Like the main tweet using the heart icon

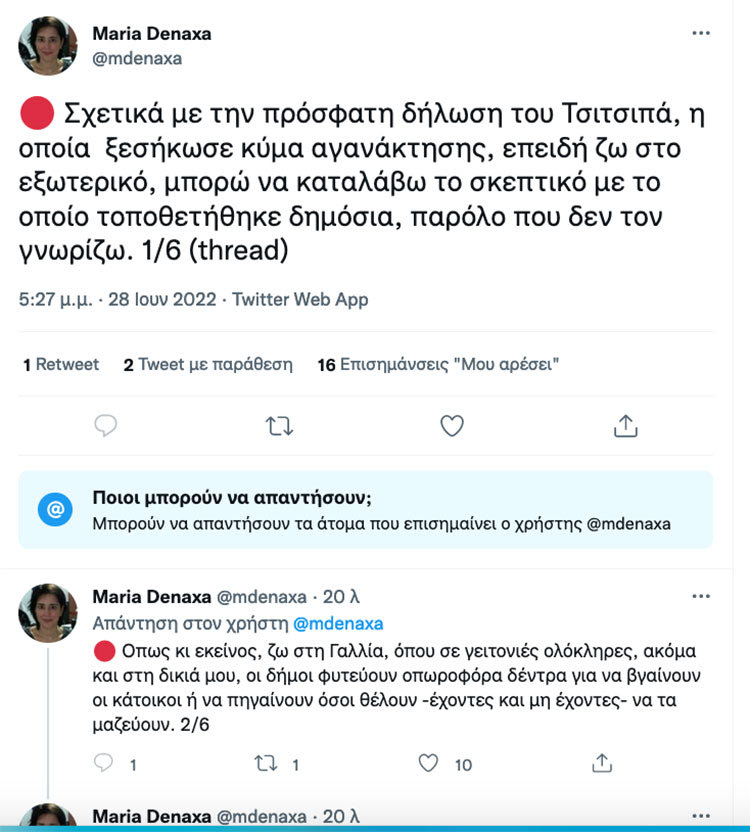click(x=452, y=424)
